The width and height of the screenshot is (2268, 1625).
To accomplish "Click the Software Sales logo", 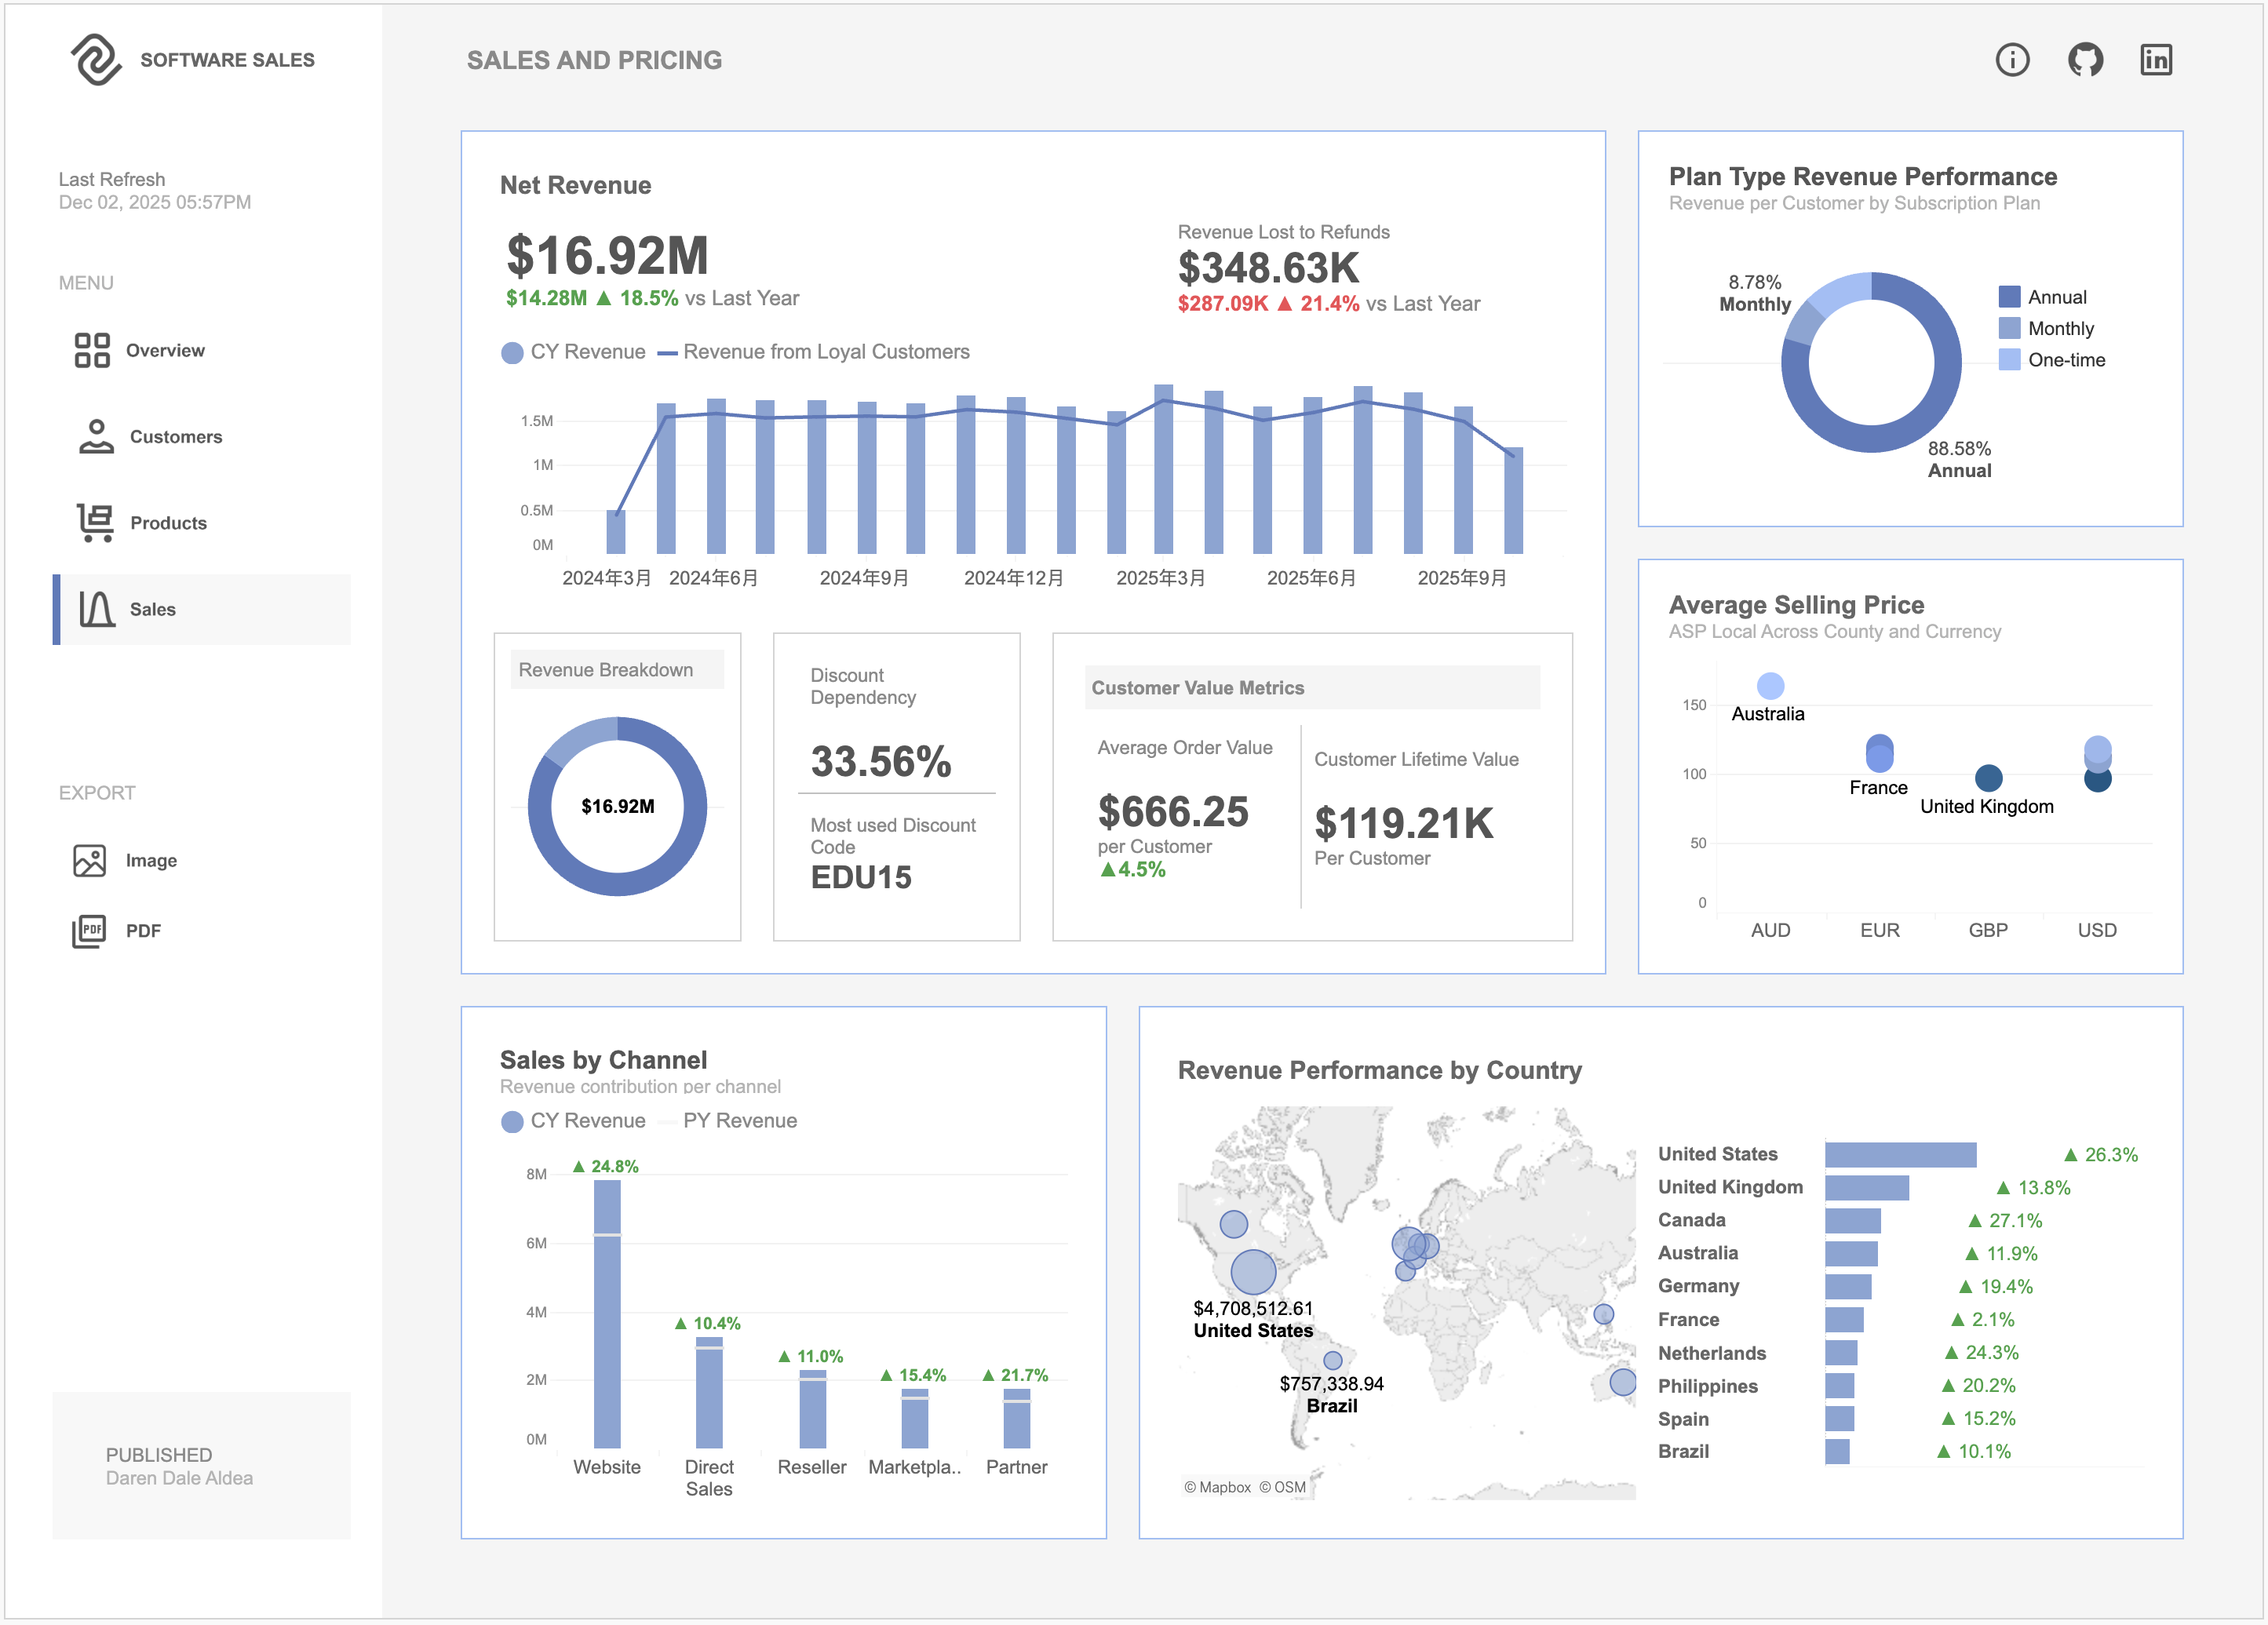I will click(x=96, y=60).
